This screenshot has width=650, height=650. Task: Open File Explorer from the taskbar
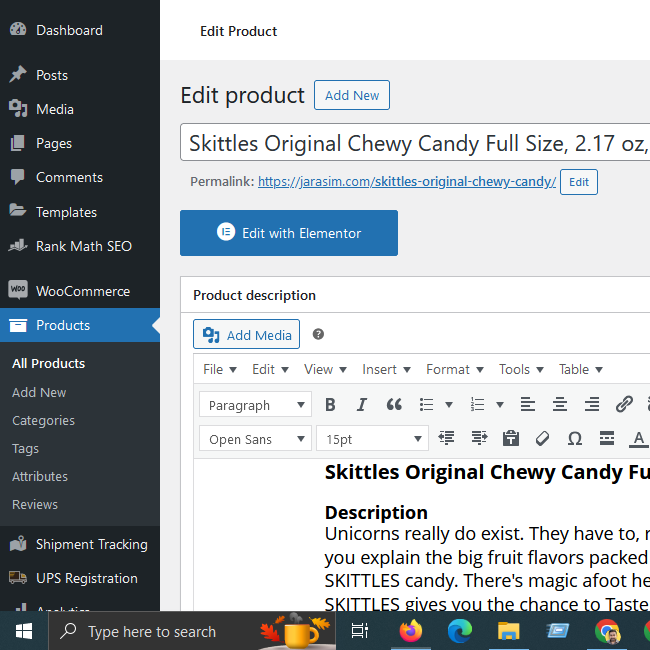(x=509, y=631)
